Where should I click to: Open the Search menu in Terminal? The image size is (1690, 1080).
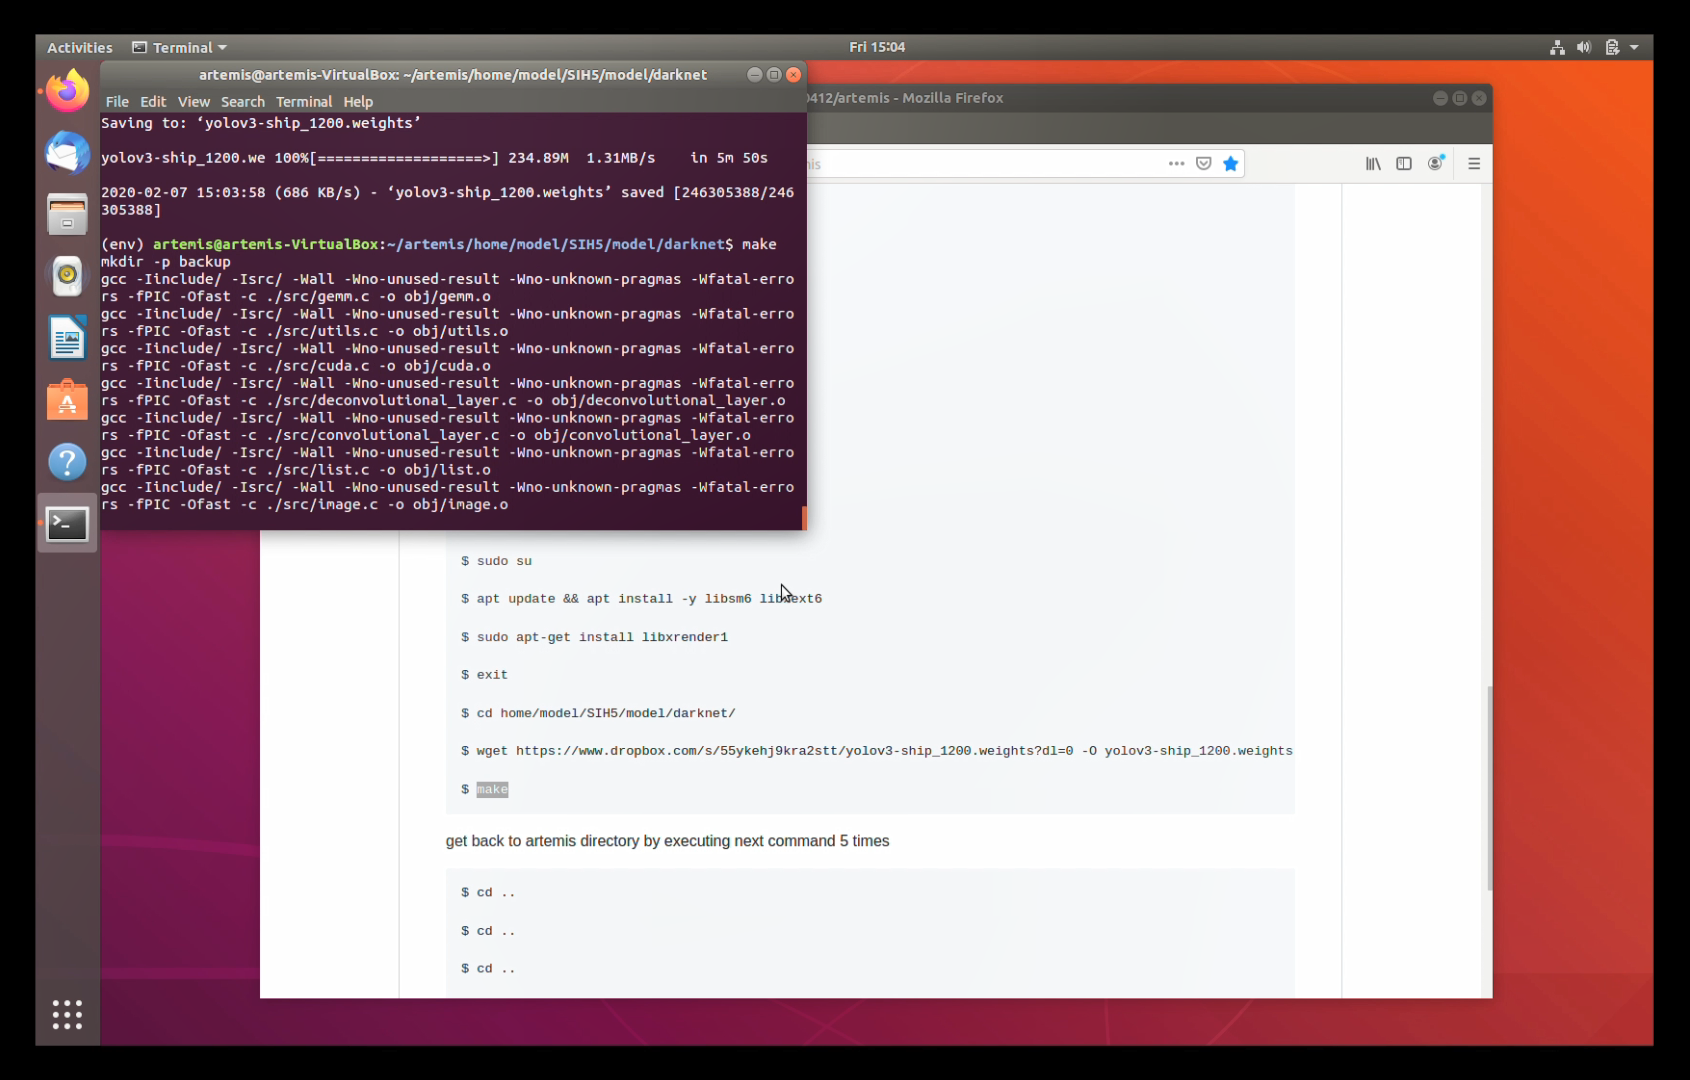pyautogui.click(x=243, y=101)
